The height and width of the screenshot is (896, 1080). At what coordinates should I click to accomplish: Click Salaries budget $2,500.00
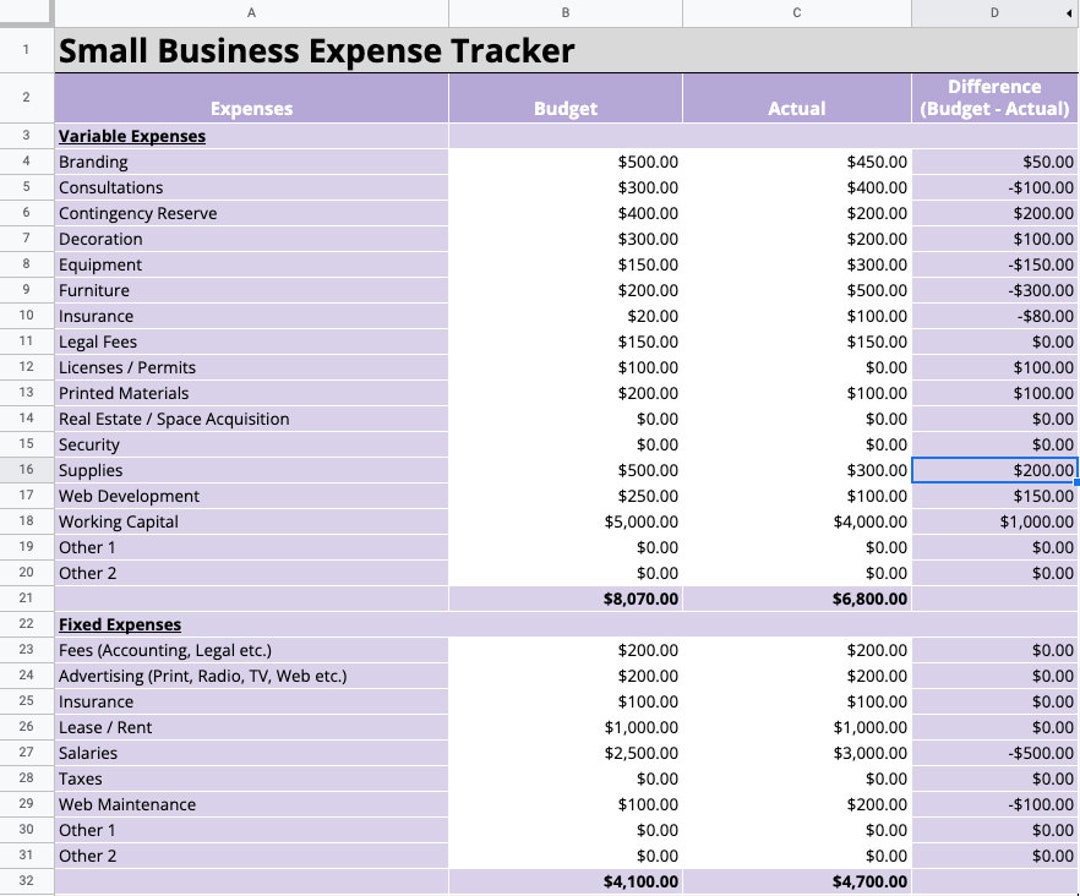point(565,753)
